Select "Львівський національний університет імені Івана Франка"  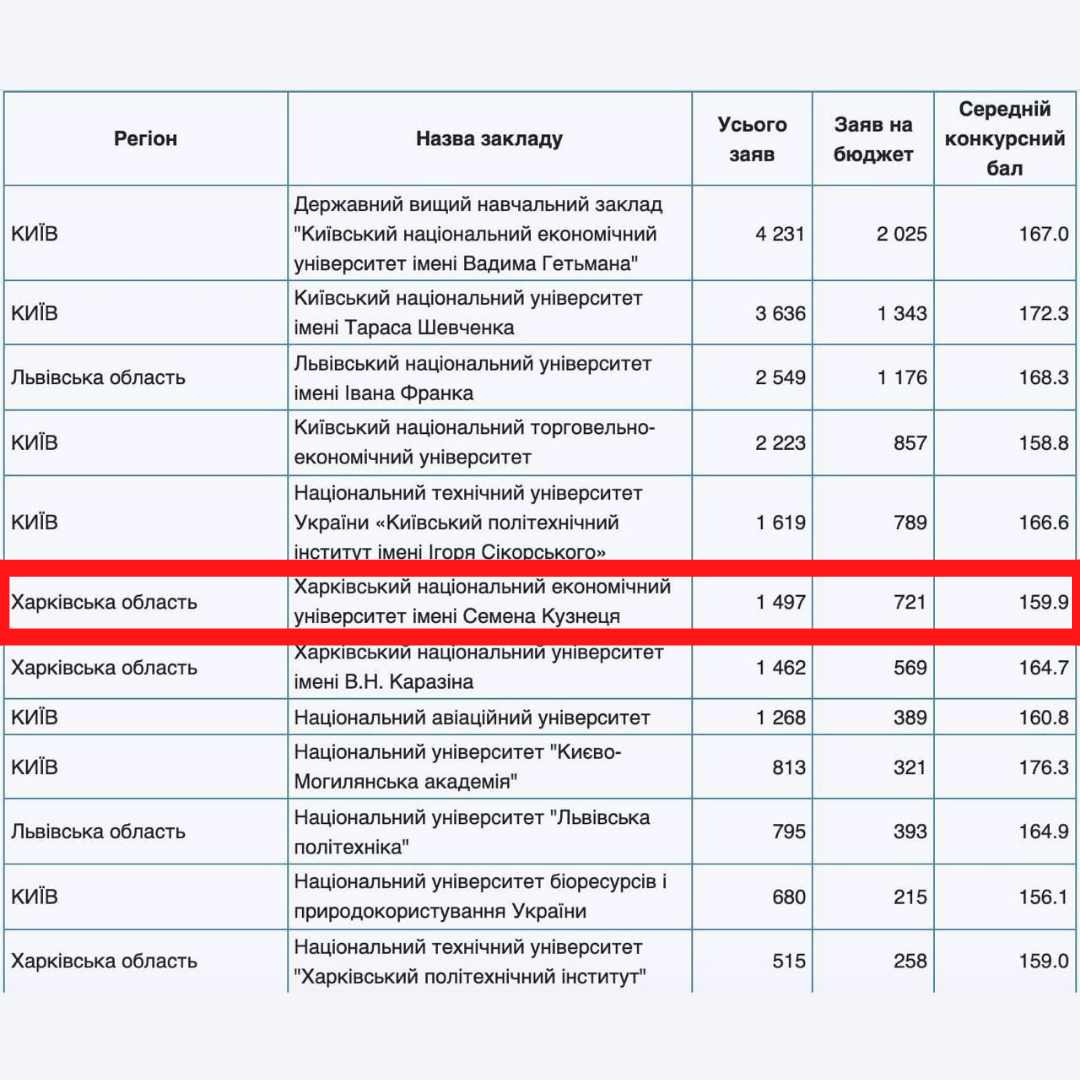tap(472, 377)
